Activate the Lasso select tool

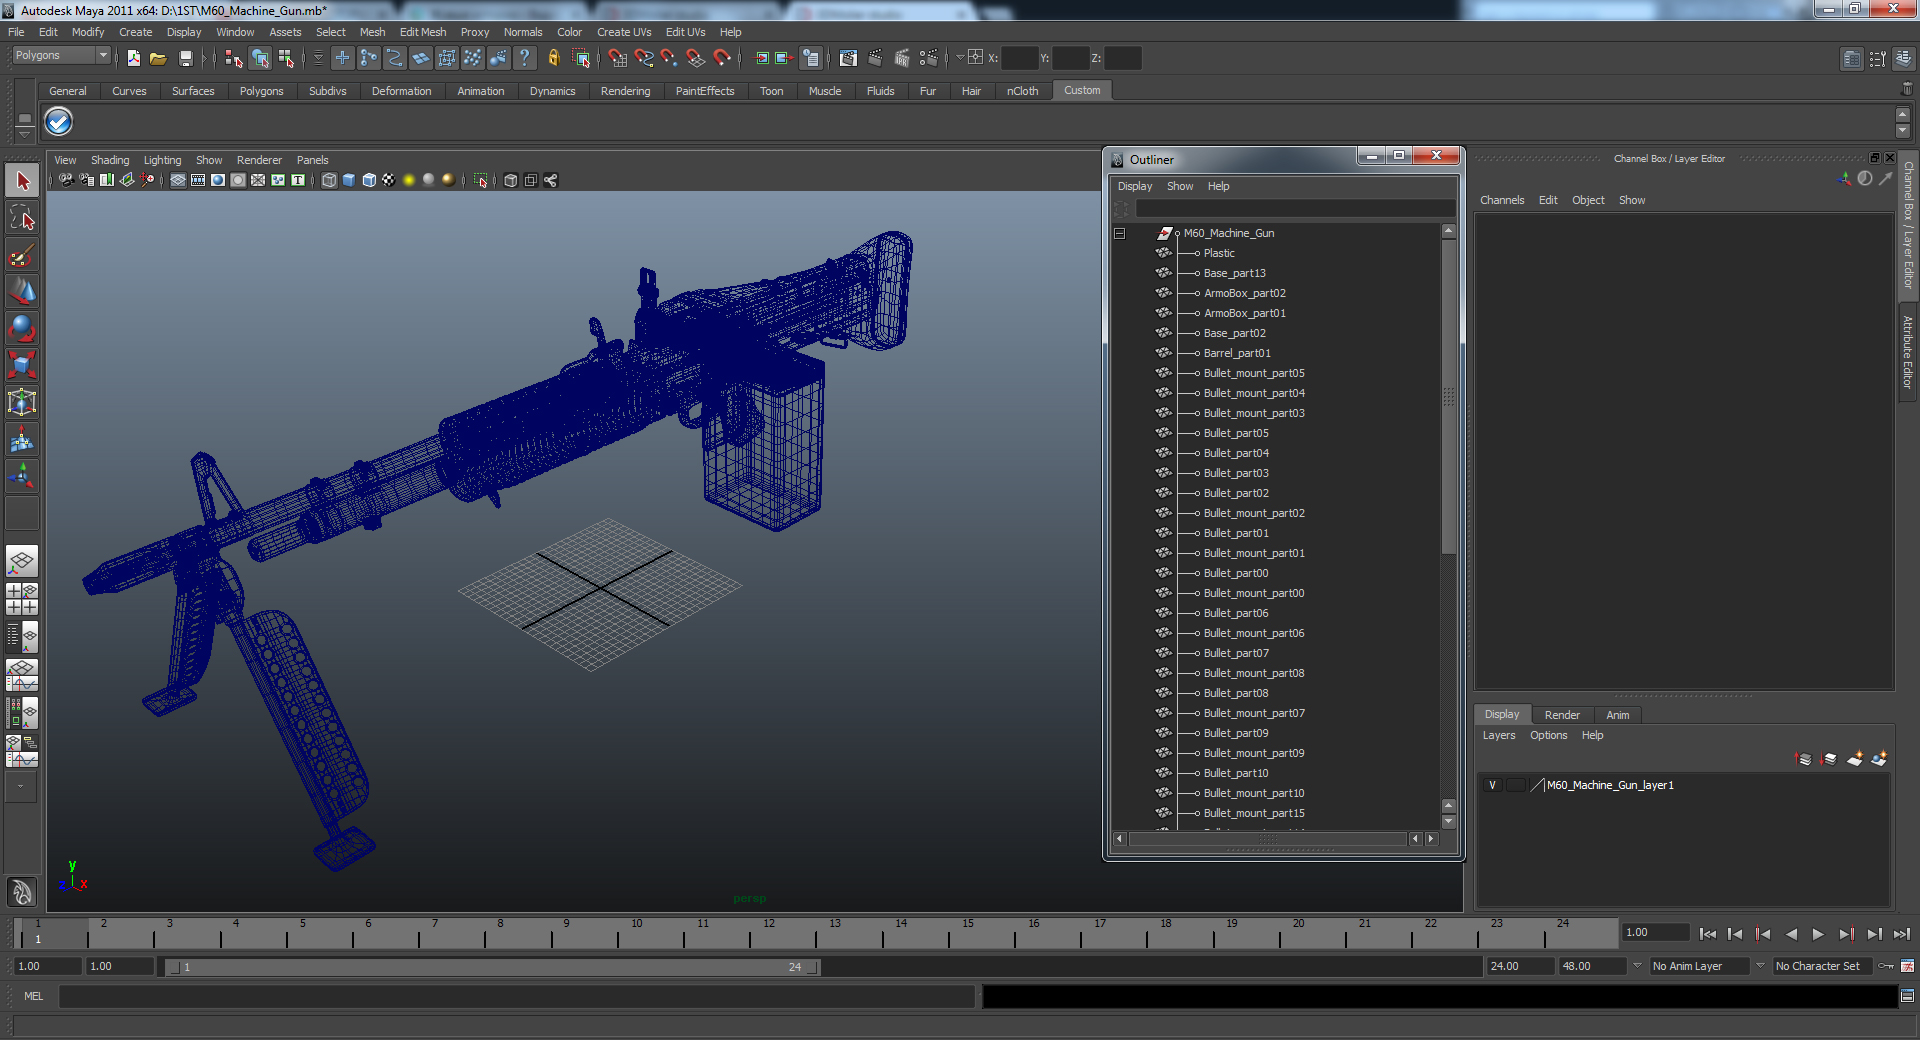coord(22,218)
